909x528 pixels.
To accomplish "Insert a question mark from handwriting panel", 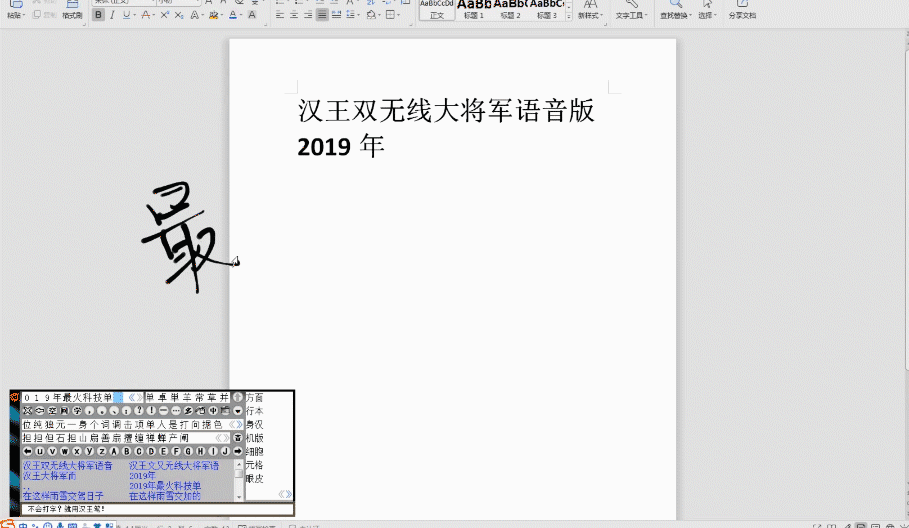I will (139, 410).
